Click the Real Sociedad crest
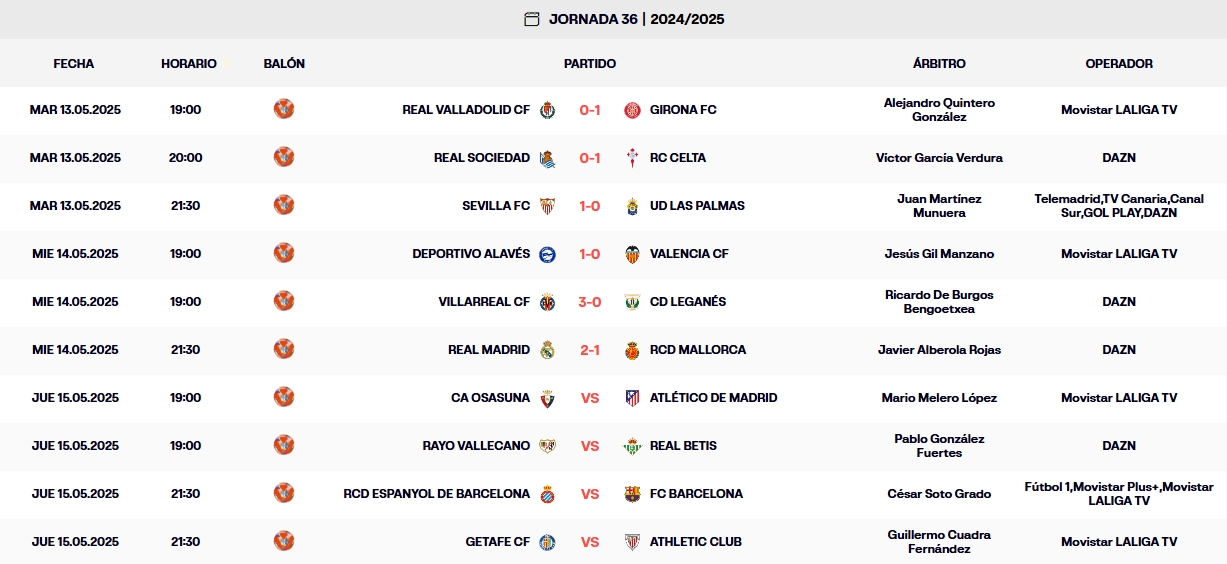This screenshot has width=1227, height=564. 547,158
